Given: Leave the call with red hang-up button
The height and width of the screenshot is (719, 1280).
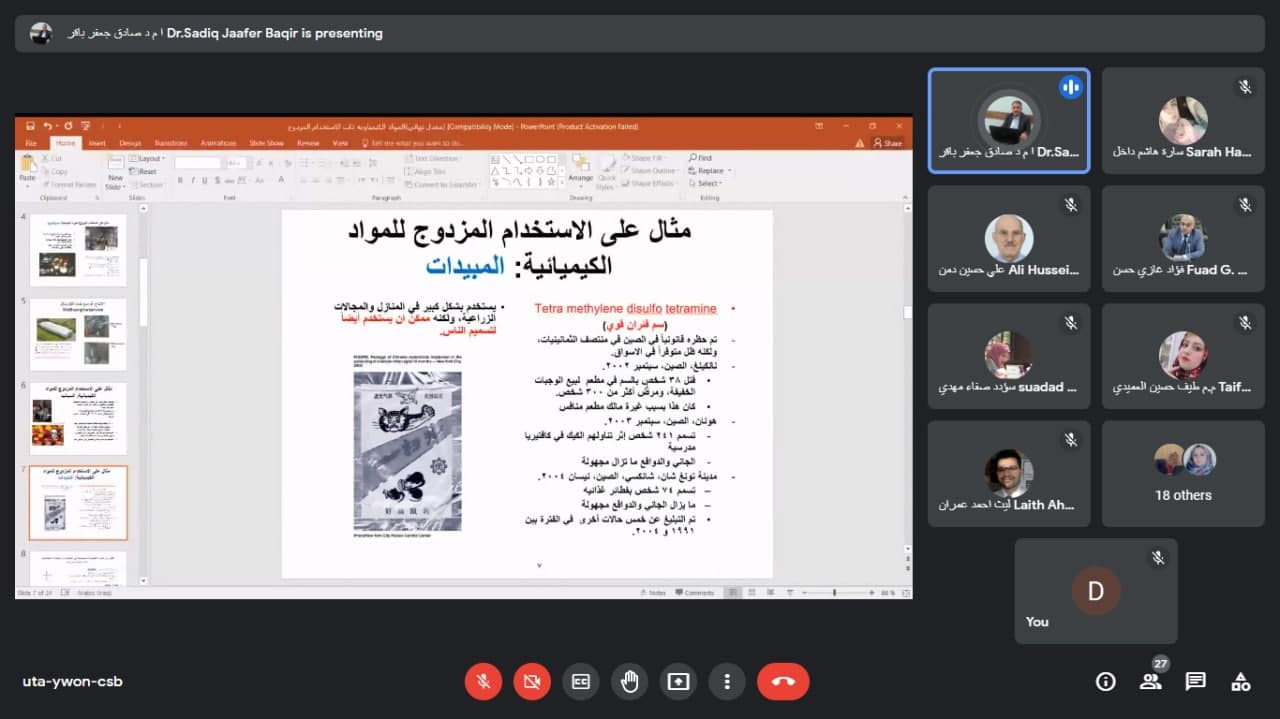Looking at the screenshot, I should click(x=783, y=682).
